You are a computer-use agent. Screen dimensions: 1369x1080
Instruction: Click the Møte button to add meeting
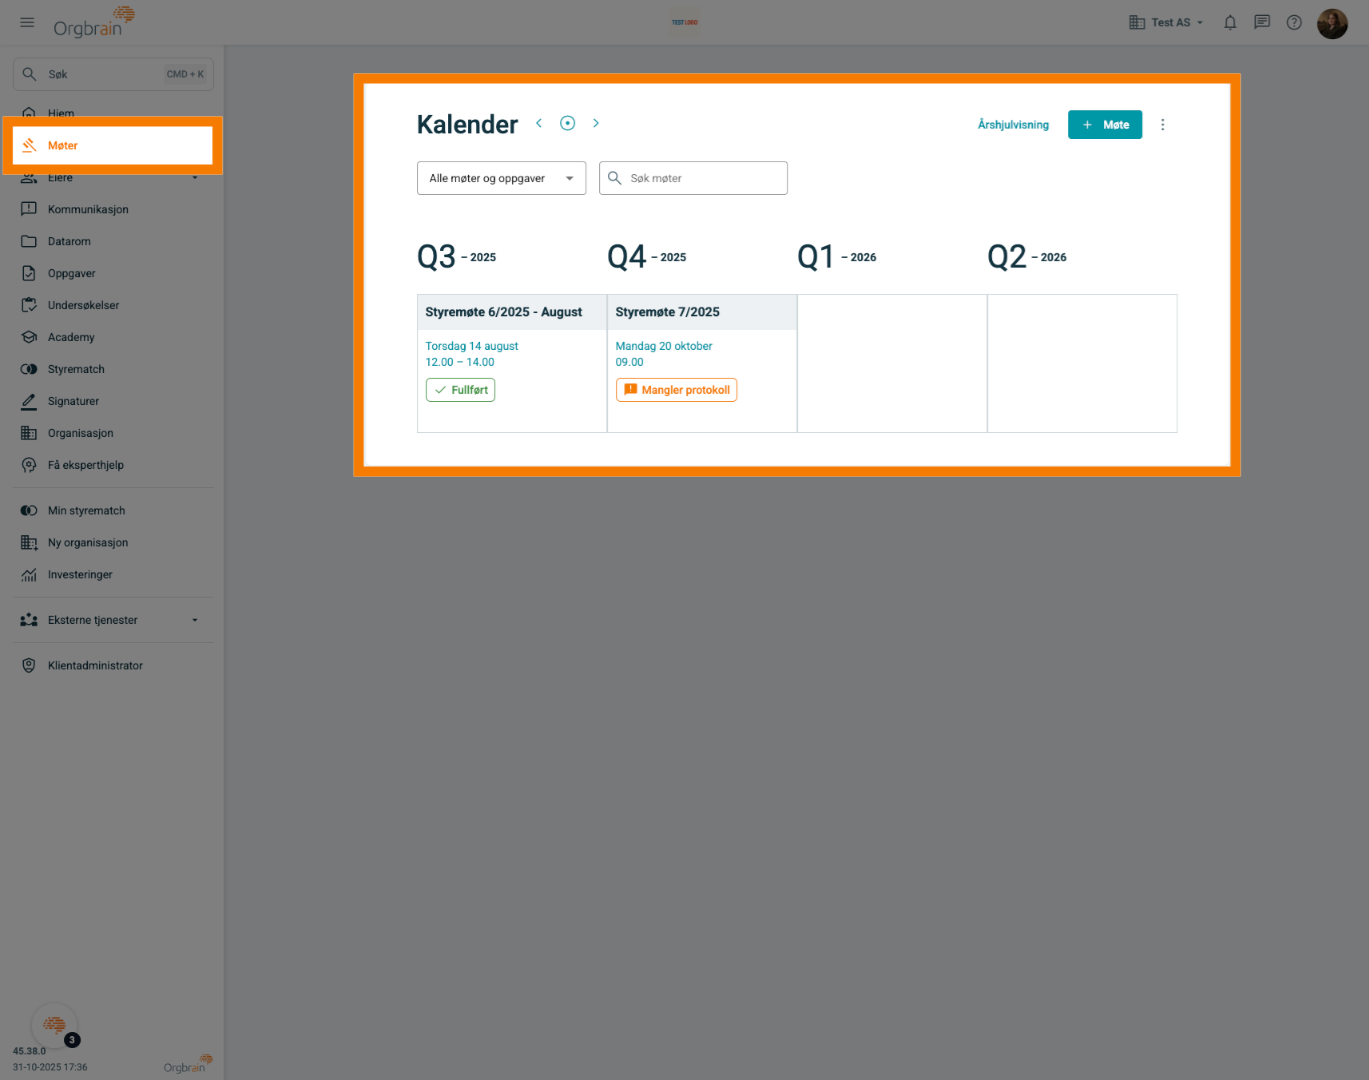[1105, 125]
